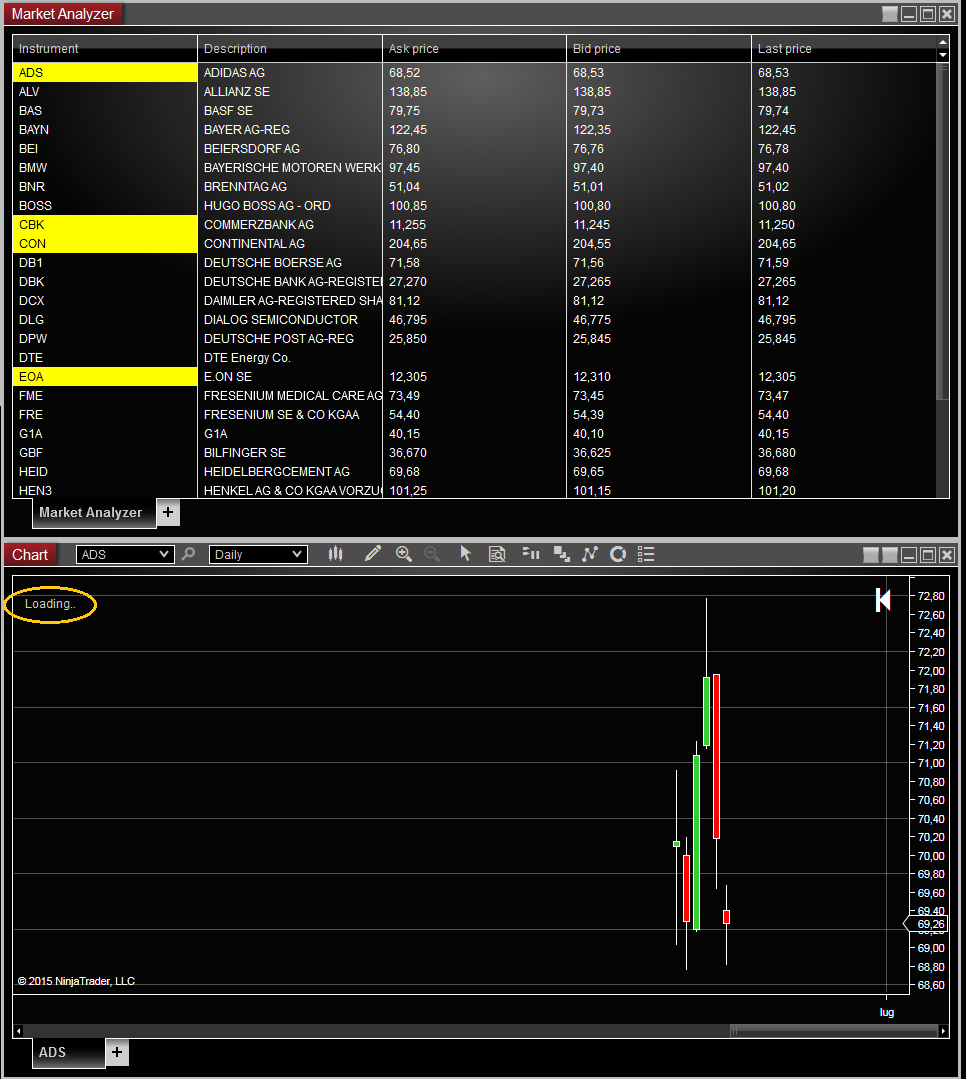
Task: Click the Chart window interval link button
Action: pos(890,555)
